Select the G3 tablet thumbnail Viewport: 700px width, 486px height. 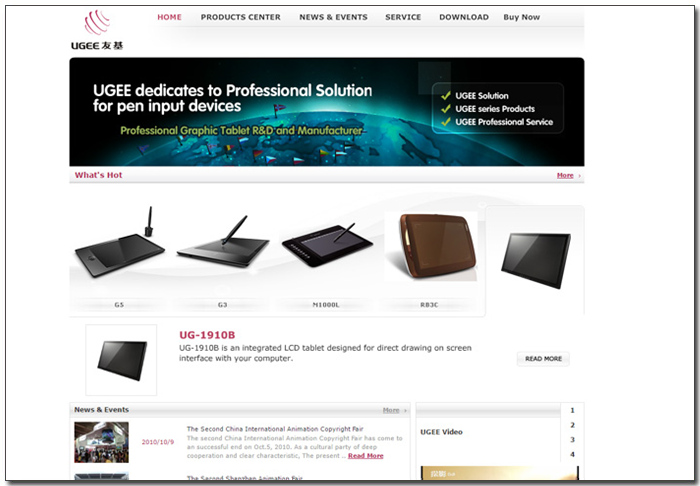click(x=223, y=243)
